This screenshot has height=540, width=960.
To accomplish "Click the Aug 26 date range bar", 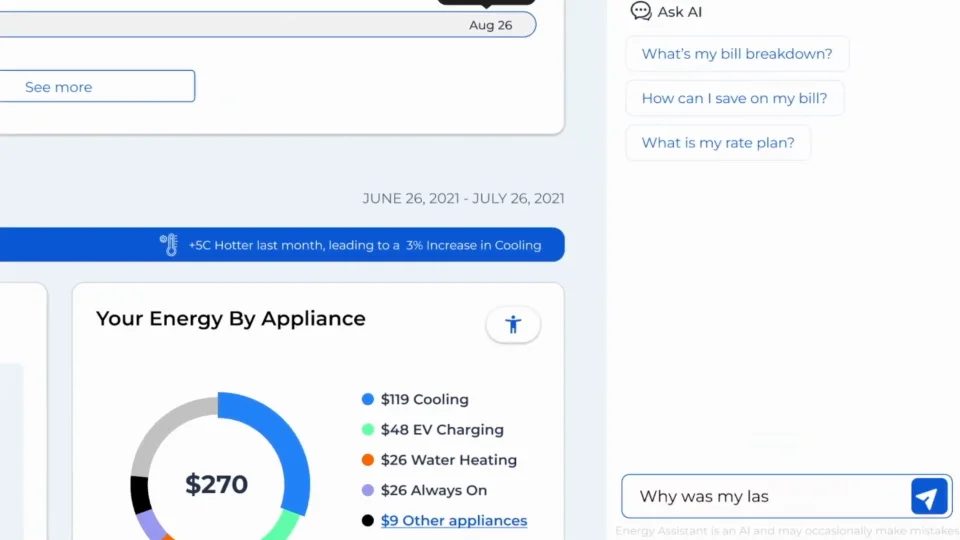I will tap(268, 24).
